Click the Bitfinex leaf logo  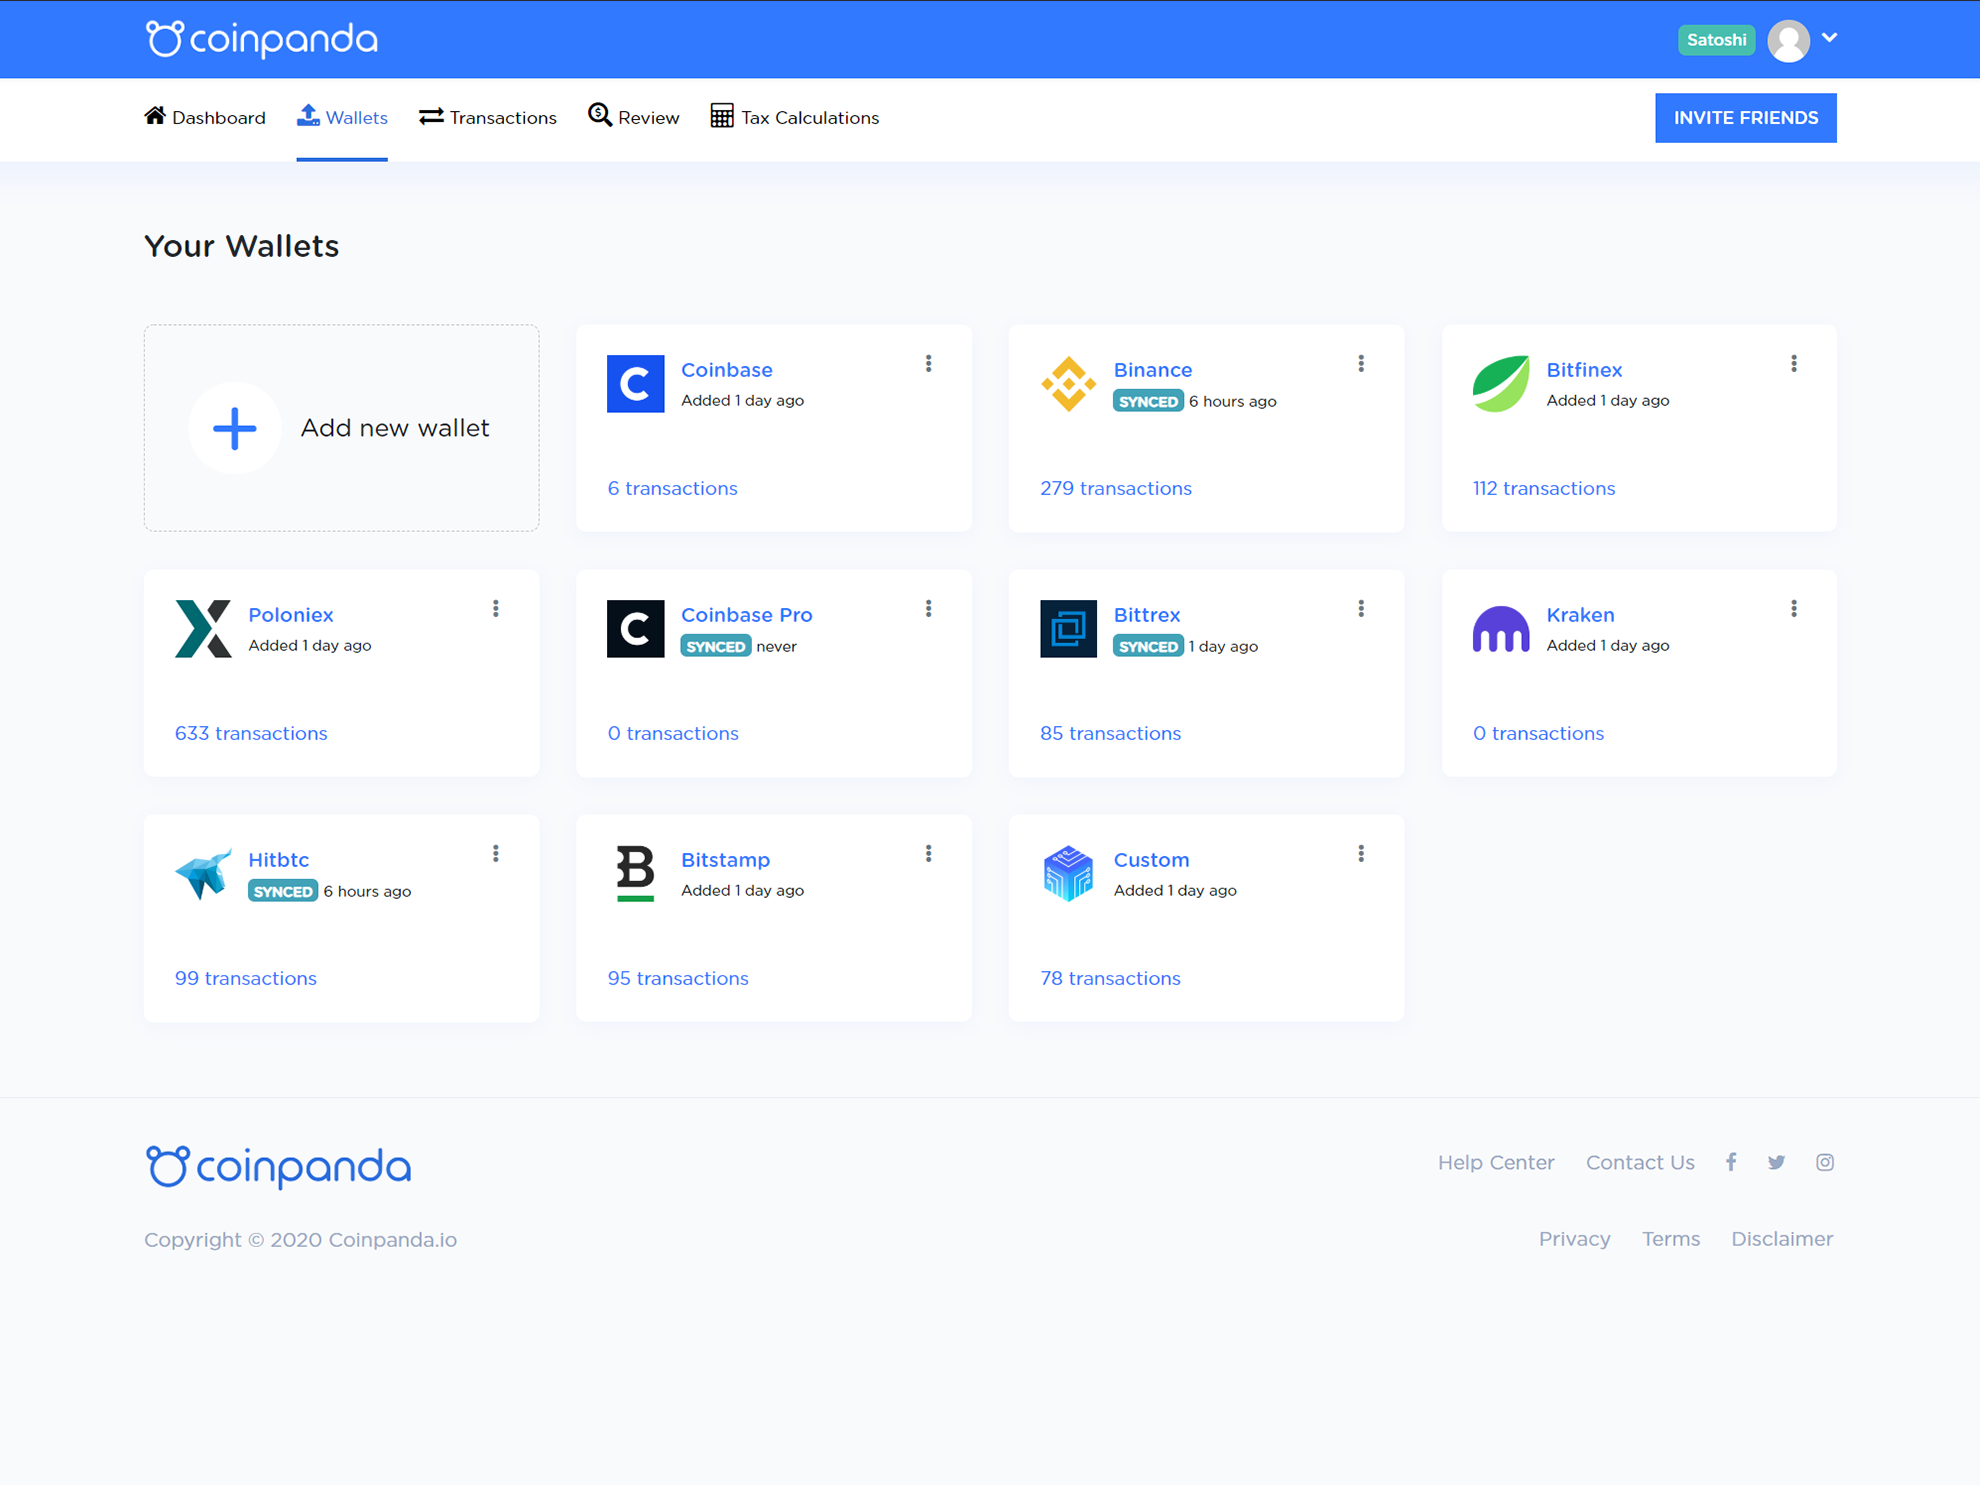tap(1500, 383)
